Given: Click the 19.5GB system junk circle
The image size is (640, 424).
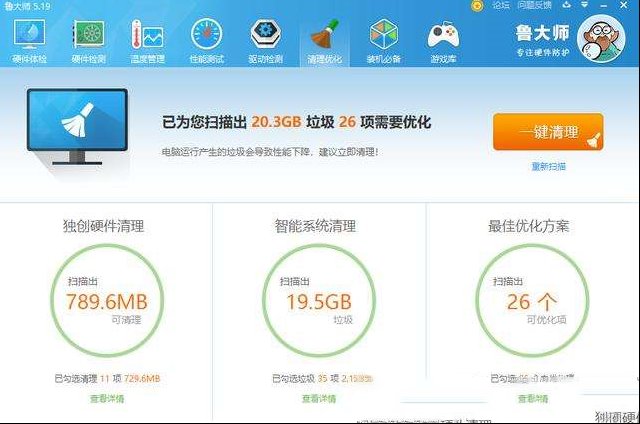Looking at the screenshot, I should [x=318, y=300].
